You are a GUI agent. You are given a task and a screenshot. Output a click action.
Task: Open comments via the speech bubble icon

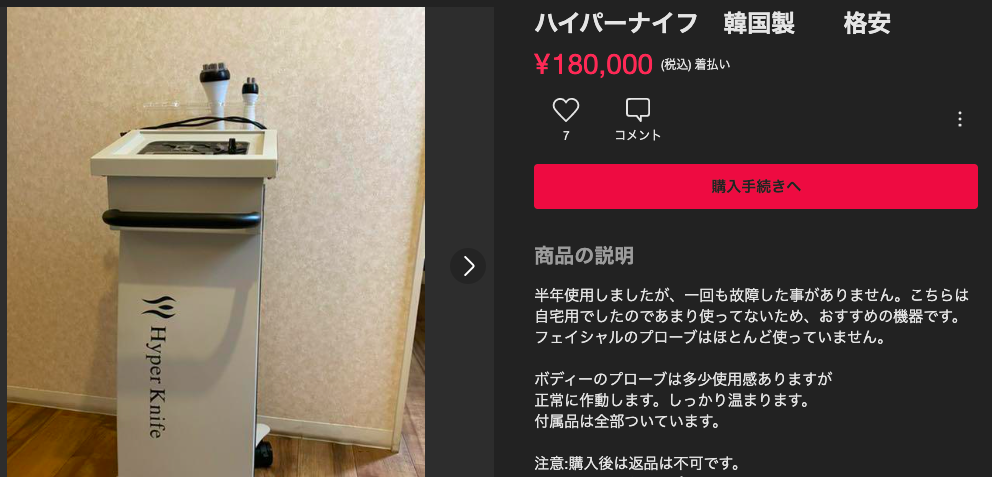pos(638,110)
